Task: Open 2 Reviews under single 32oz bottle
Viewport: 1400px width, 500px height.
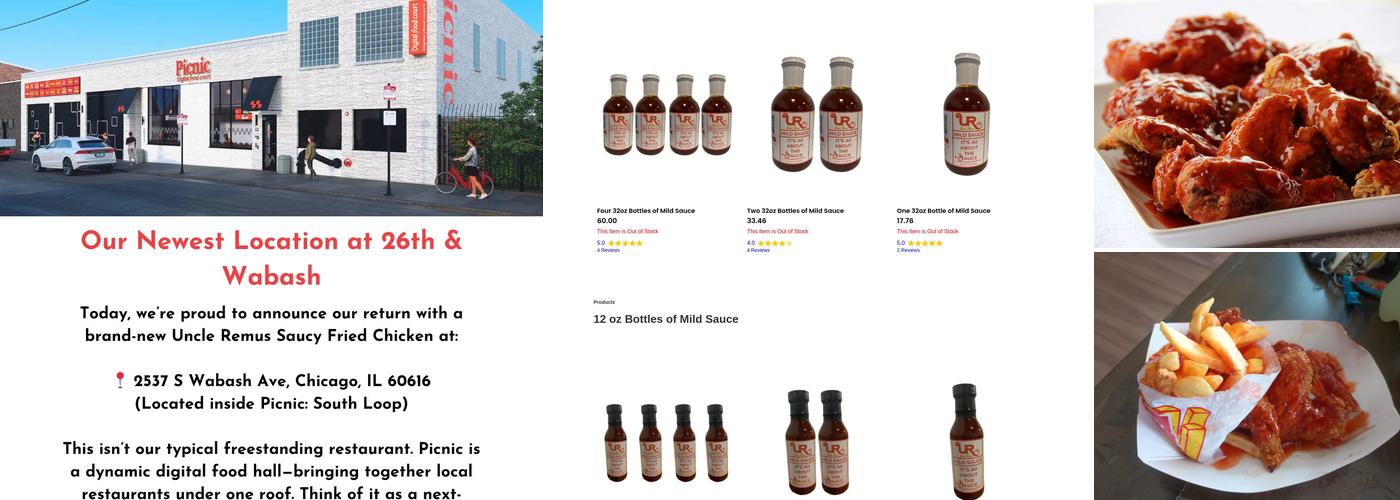Action: pyautogui.click(x=908, y=250)
